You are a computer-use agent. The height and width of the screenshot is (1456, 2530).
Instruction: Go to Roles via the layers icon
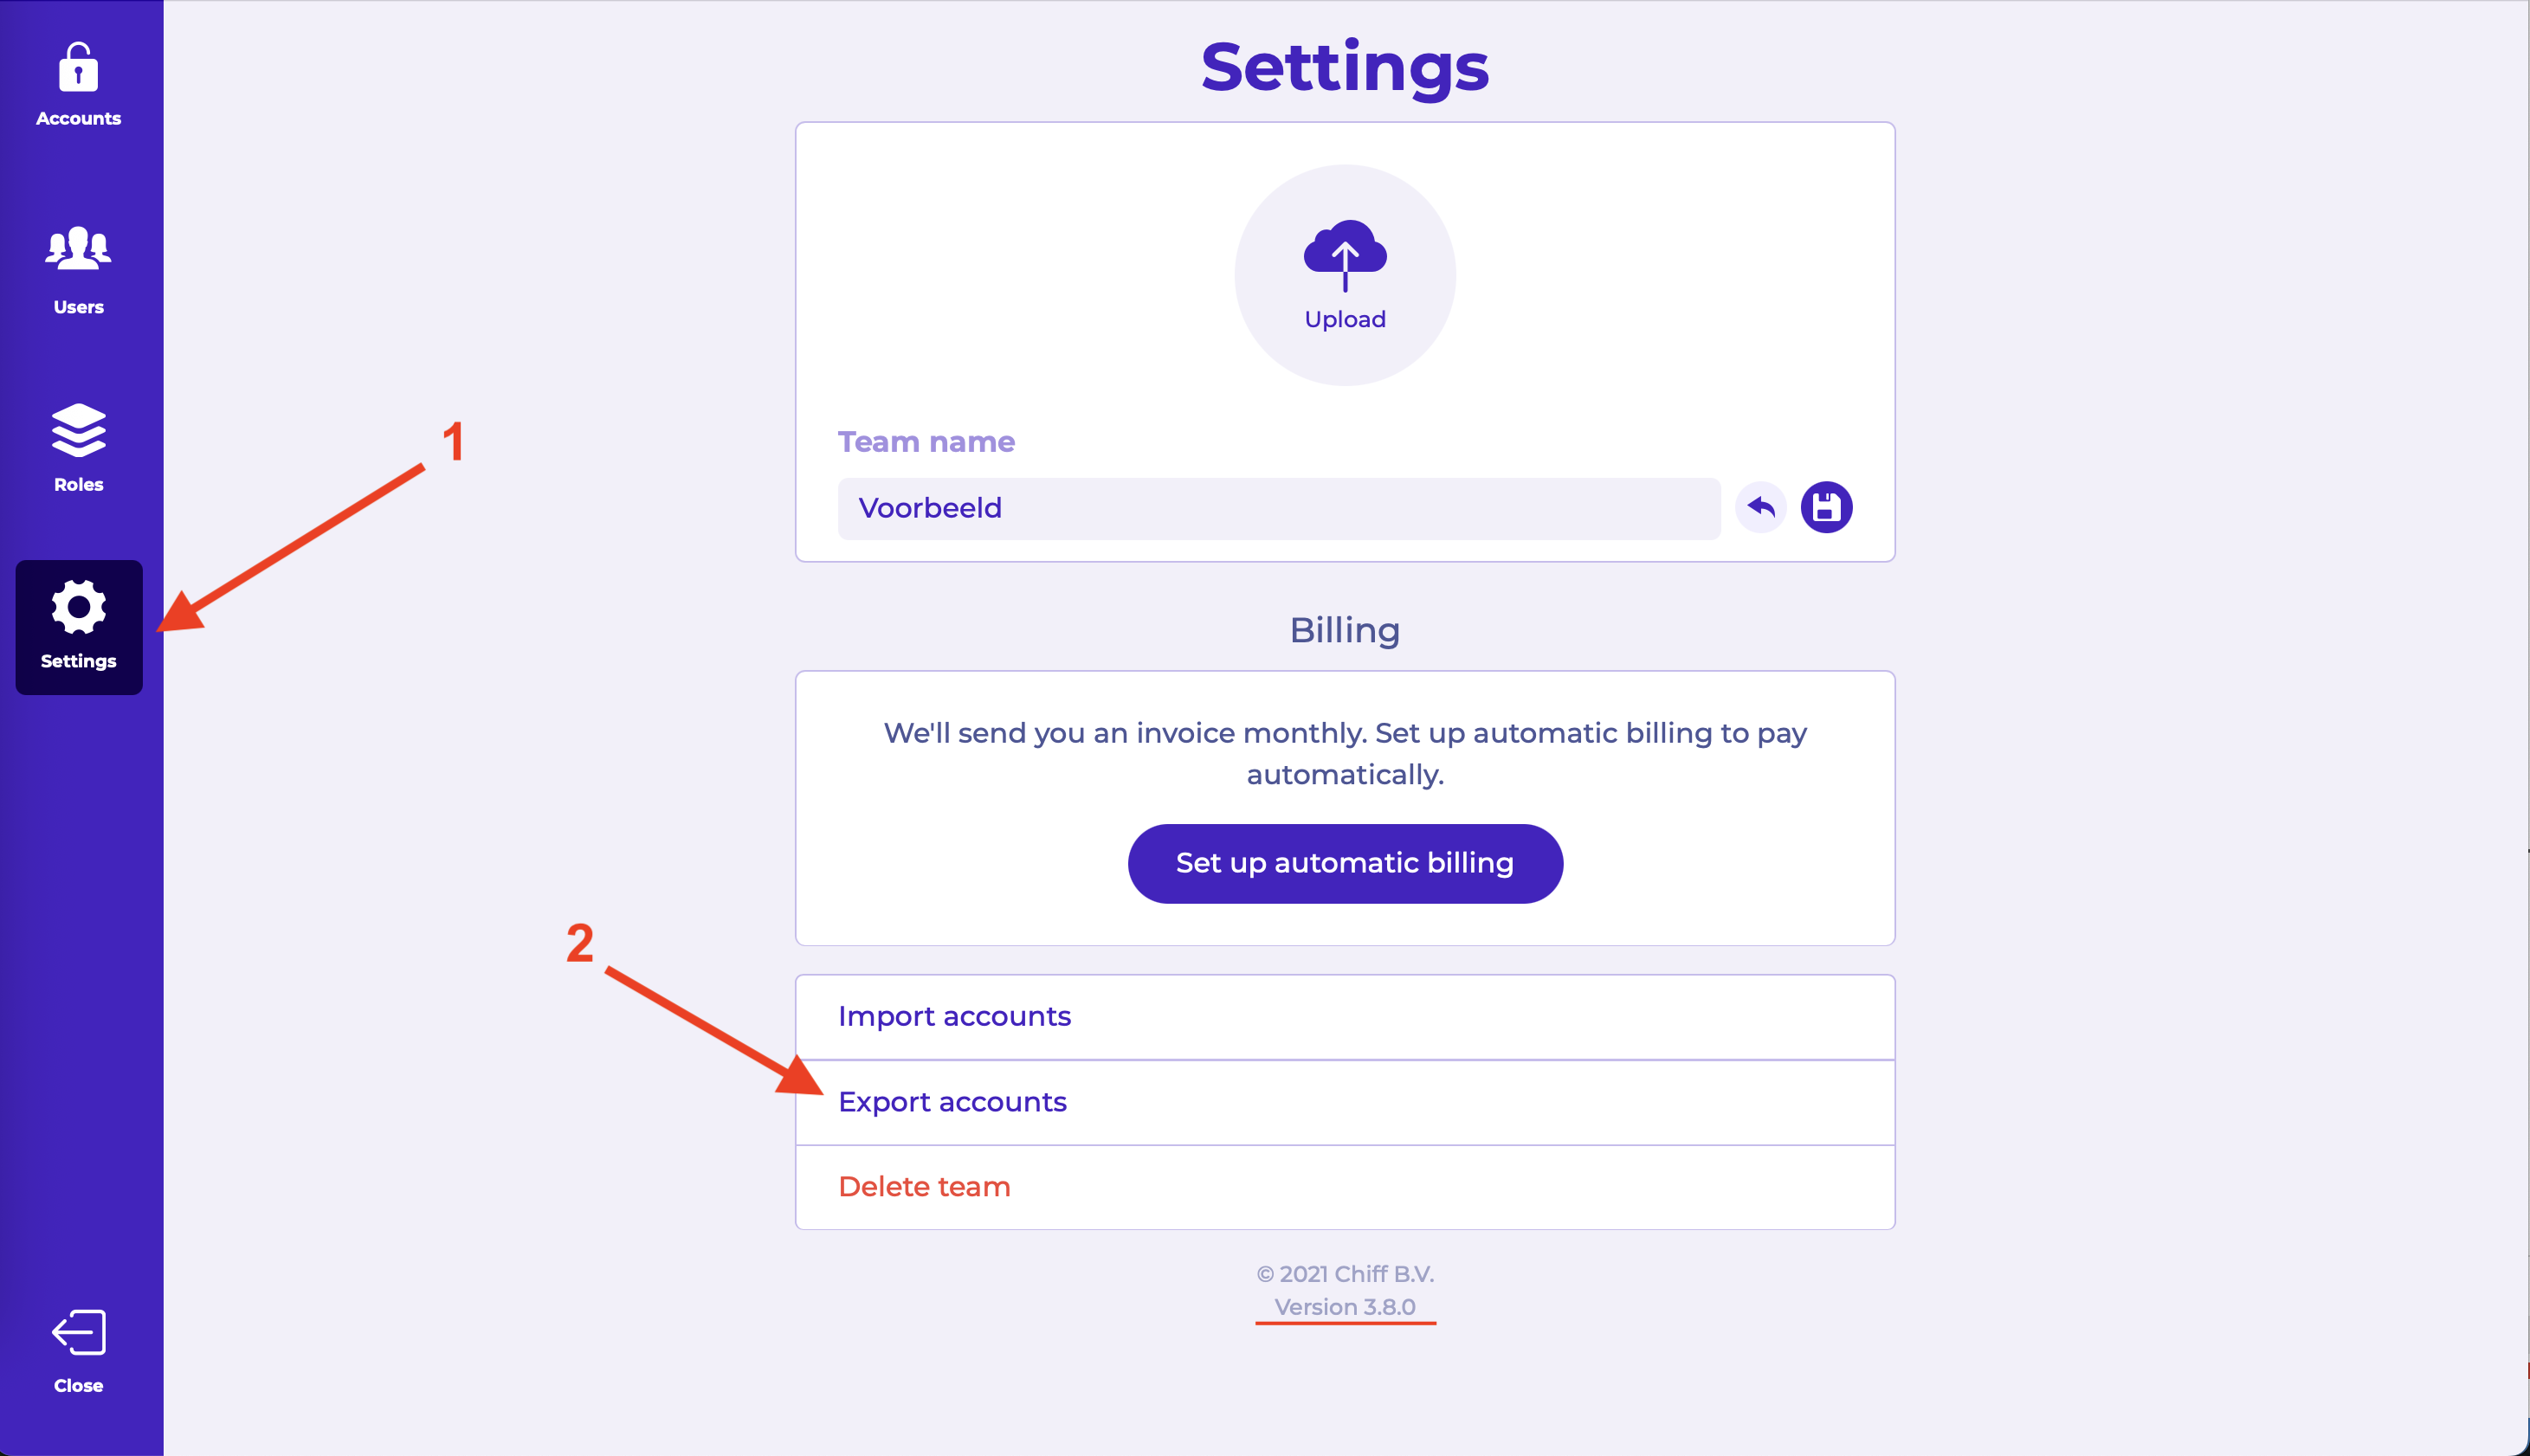(x=78, y=430)
